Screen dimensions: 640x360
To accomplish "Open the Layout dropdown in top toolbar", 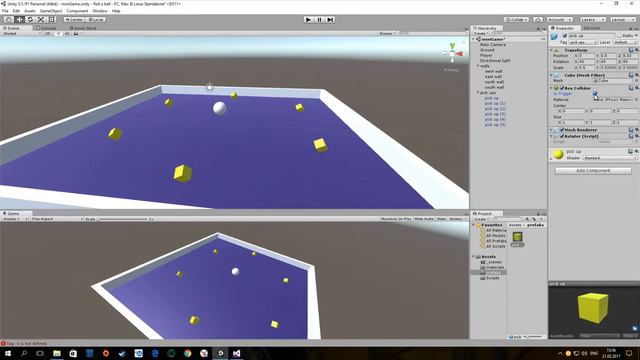I will [623, 20].
